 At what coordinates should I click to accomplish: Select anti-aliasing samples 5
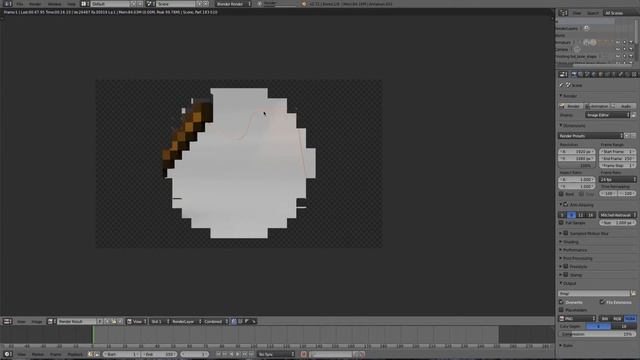tap(562, 215)
